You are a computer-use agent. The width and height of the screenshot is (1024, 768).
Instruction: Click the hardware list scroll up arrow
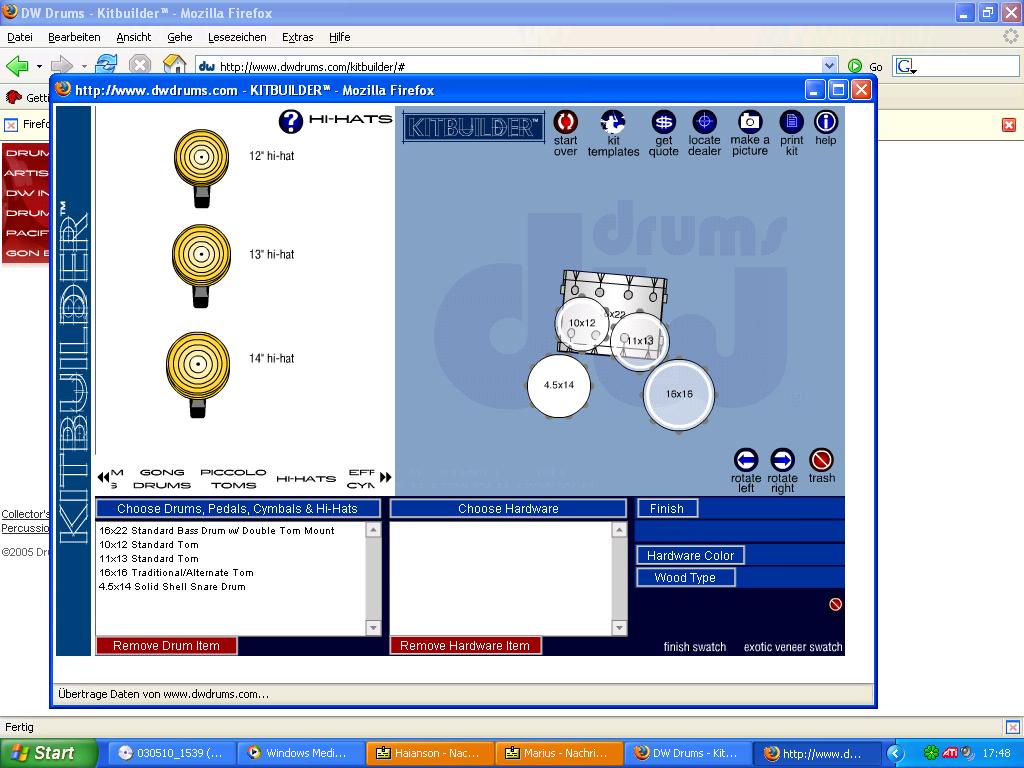click(x=619, y=530)
